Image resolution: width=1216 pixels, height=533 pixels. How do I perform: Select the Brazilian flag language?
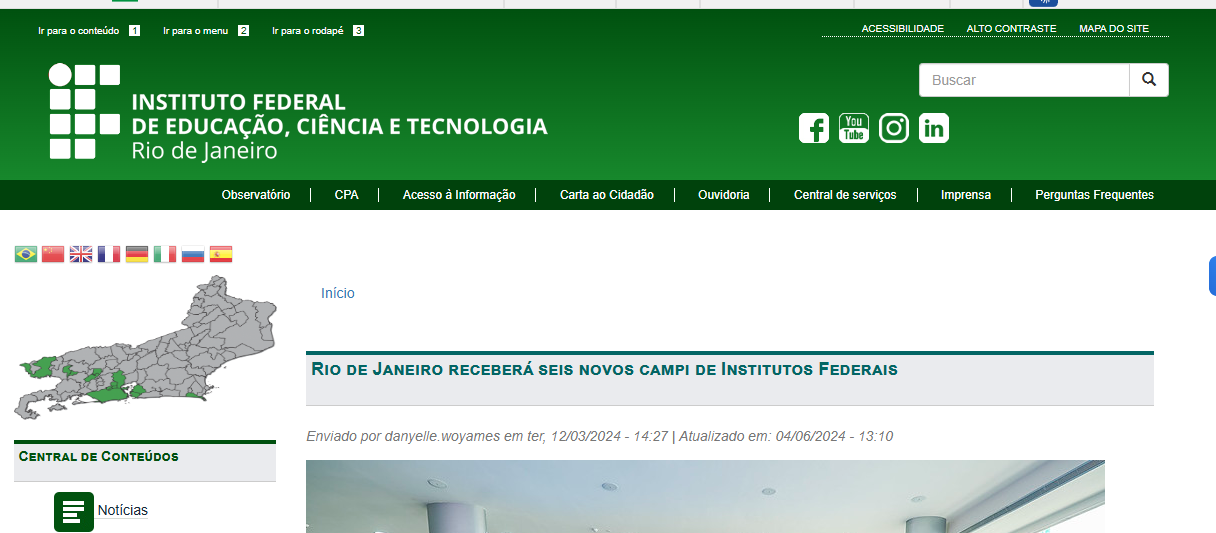[x=26, y=254]
